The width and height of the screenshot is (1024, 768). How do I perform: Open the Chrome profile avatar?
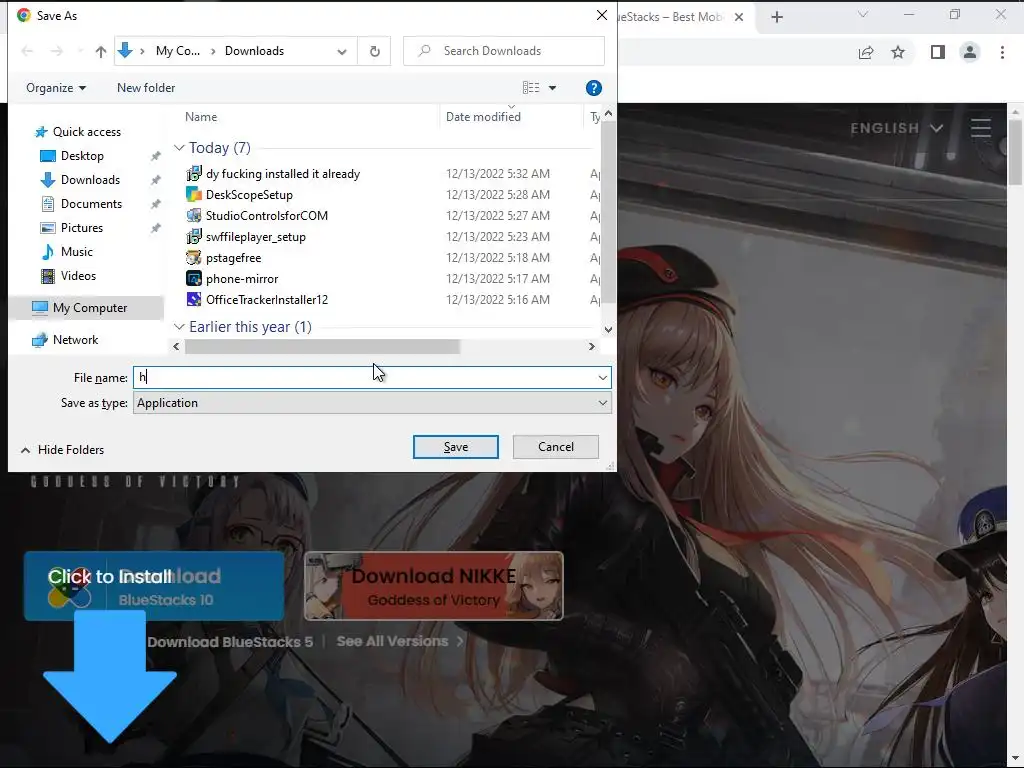click(970, 52)
